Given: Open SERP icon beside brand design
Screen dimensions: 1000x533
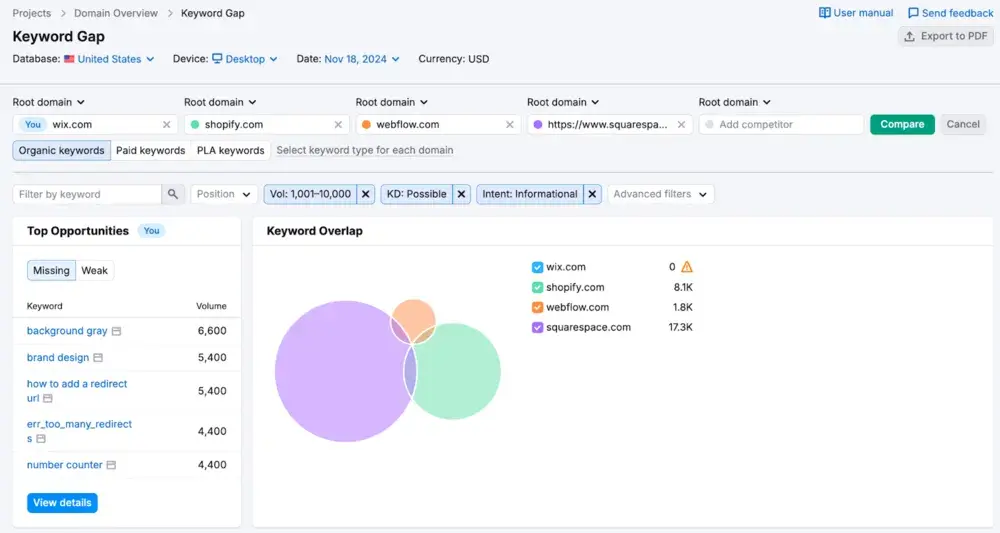Looking at the screenshot, I should (98, 358).
